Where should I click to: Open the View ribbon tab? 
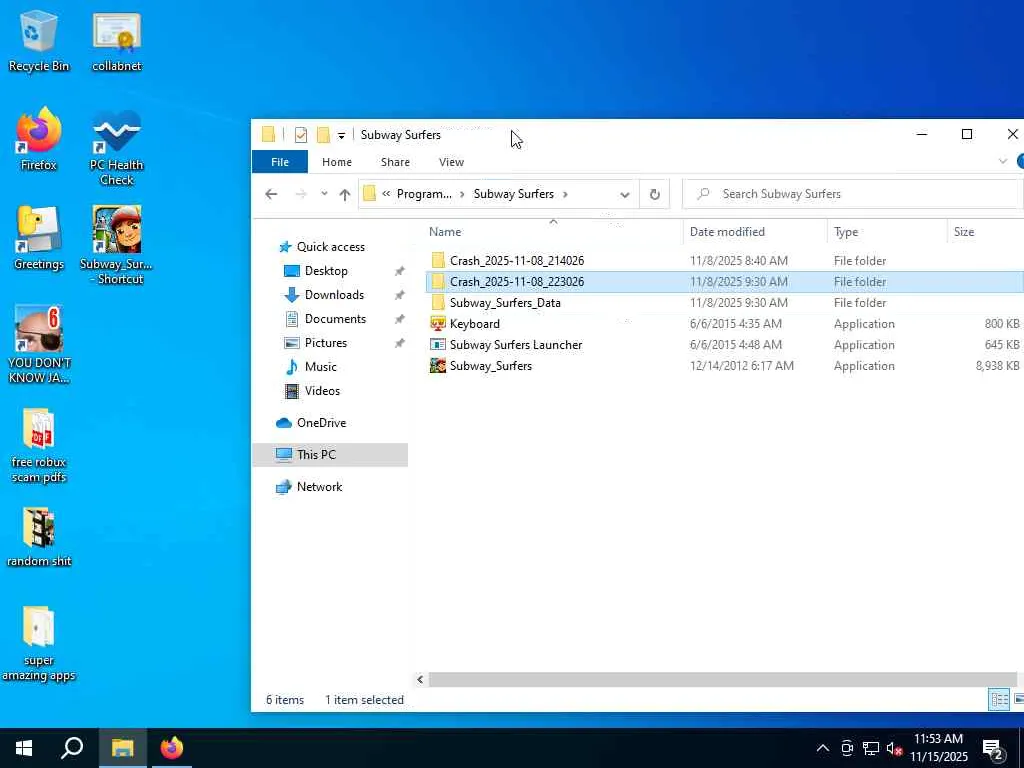(x=451, y=162)
